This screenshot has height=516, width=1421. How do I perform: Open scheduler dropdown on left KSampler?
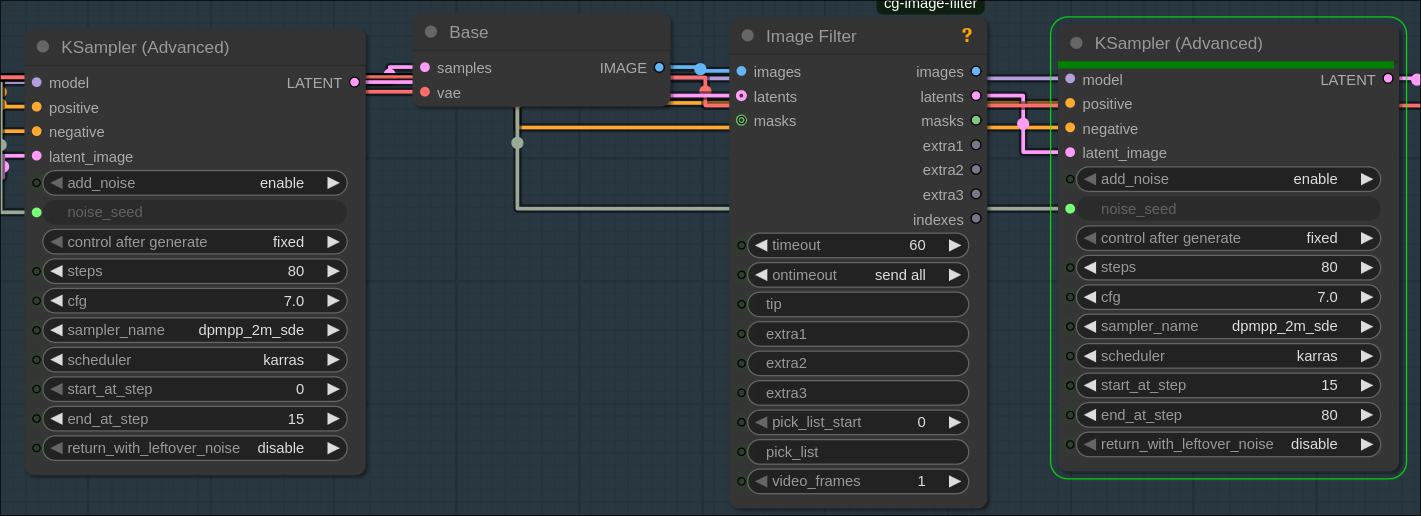point(195,360)
